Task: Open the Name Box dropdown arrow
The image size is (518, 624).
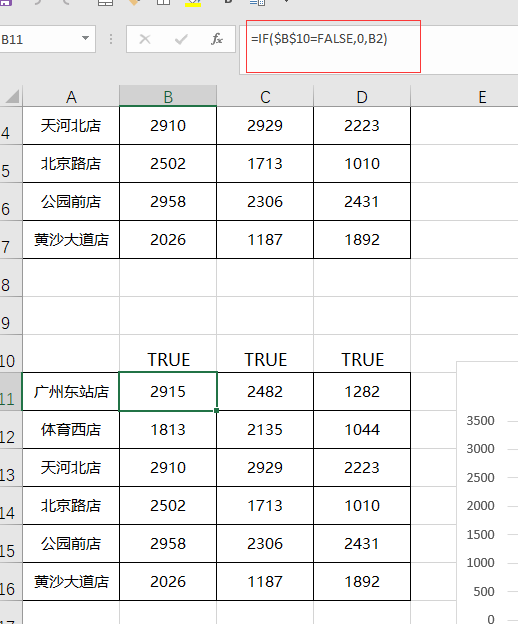Action: (85, 39)
